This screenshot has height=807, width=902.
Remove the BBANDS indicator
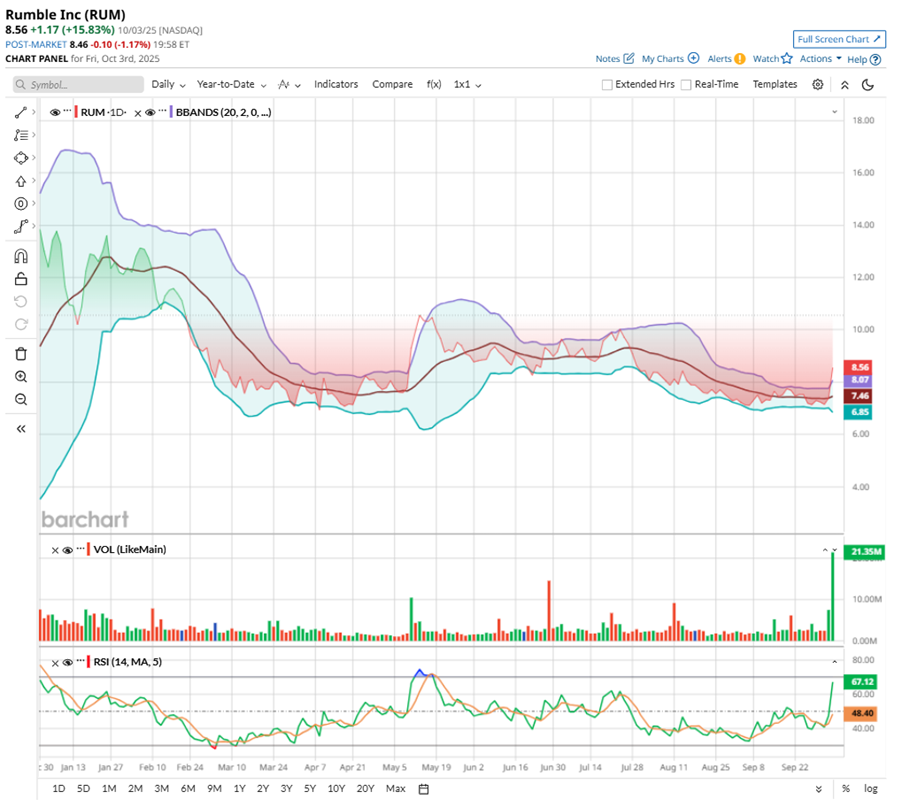[137, 113]
